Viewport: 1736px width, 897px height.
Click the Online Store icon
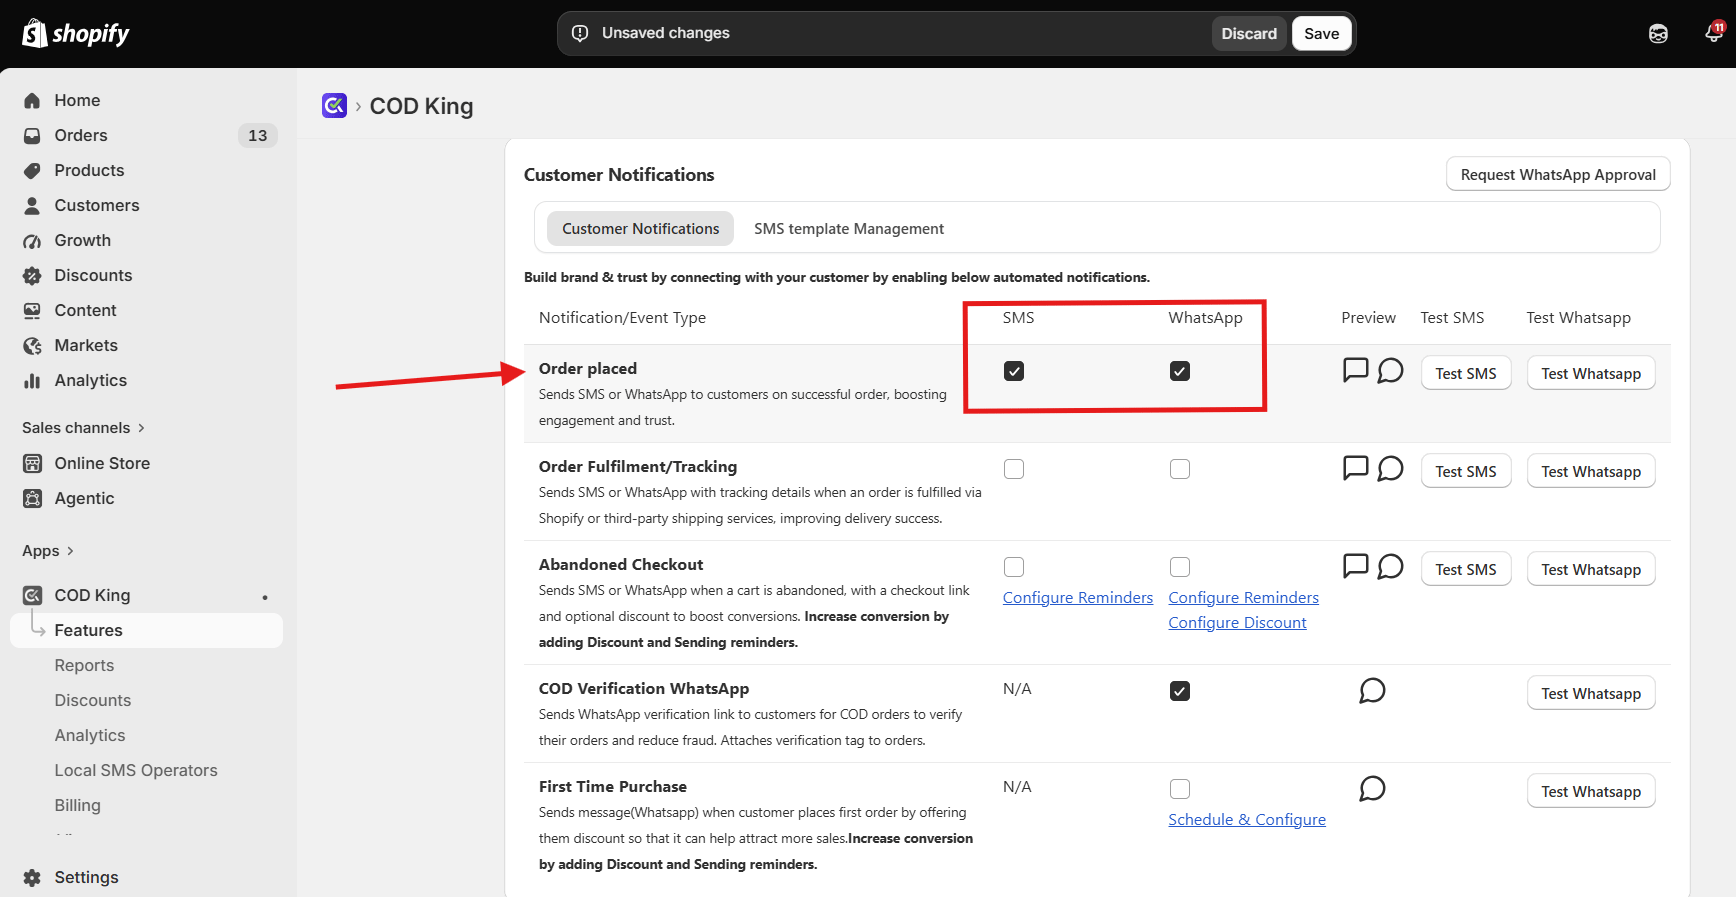(x=32, y=463)
